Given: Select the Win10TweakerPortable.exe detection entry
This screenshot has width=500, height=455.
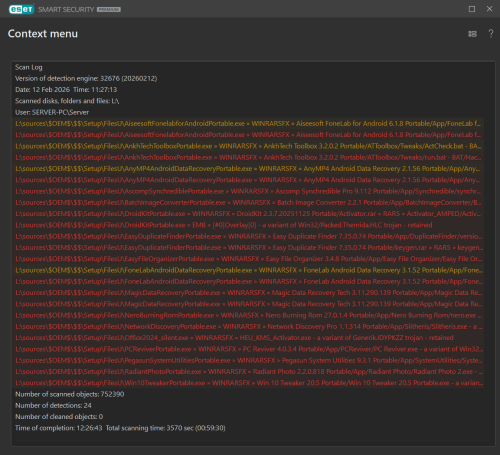Looking at the screenshot, I should click(x=248, y=383).
